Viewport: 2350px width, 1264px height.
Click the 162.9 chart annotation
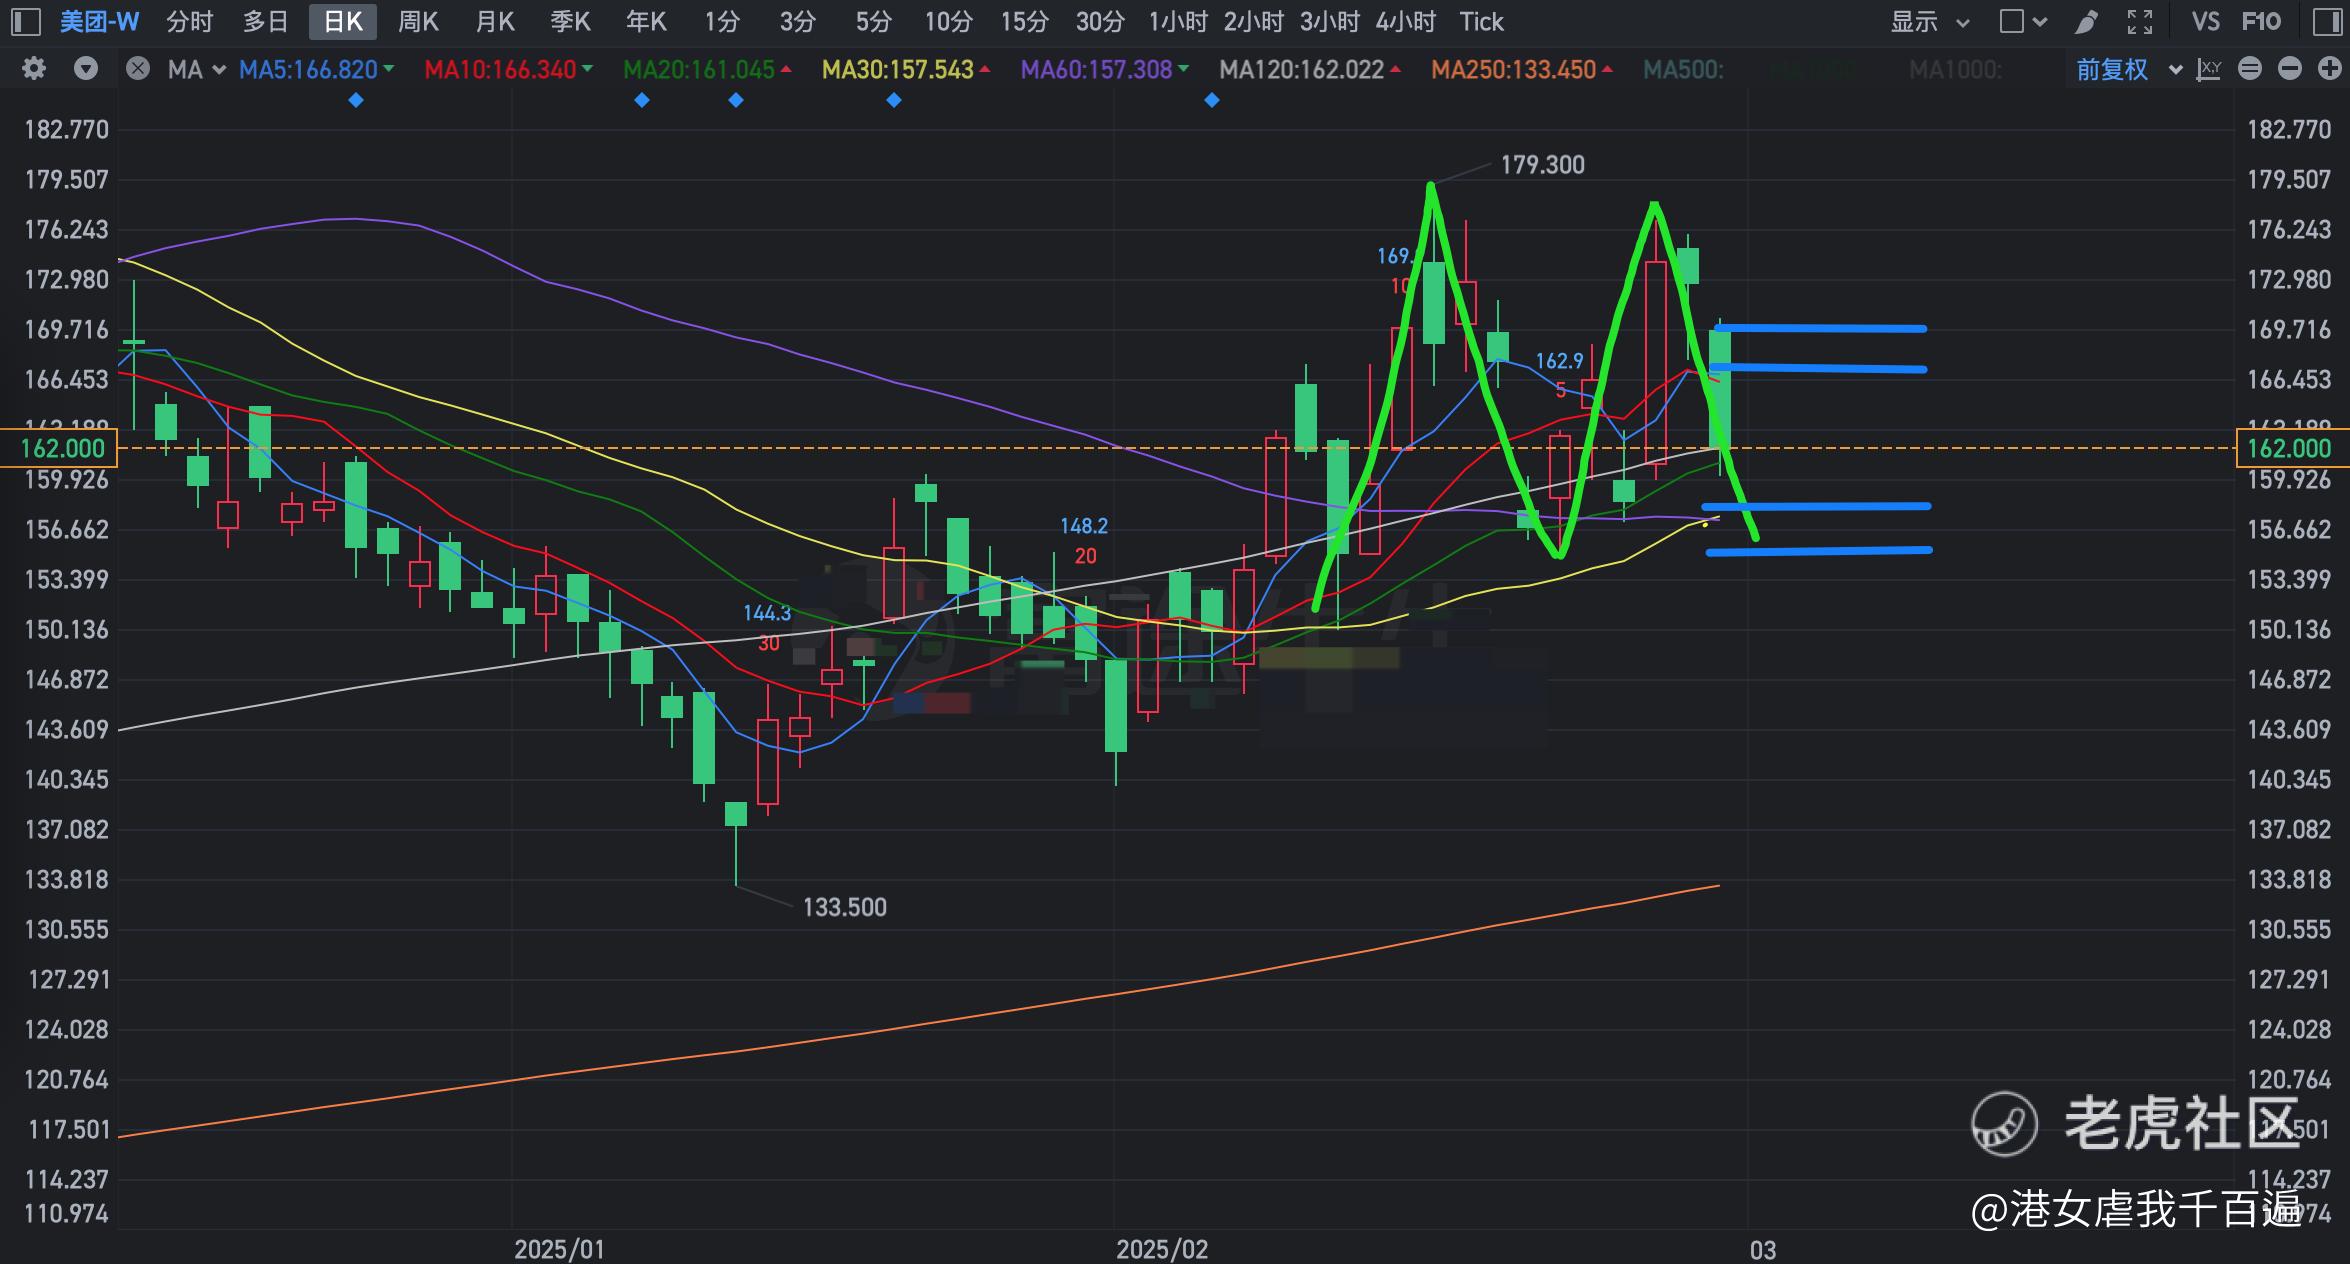[1559, 361]
